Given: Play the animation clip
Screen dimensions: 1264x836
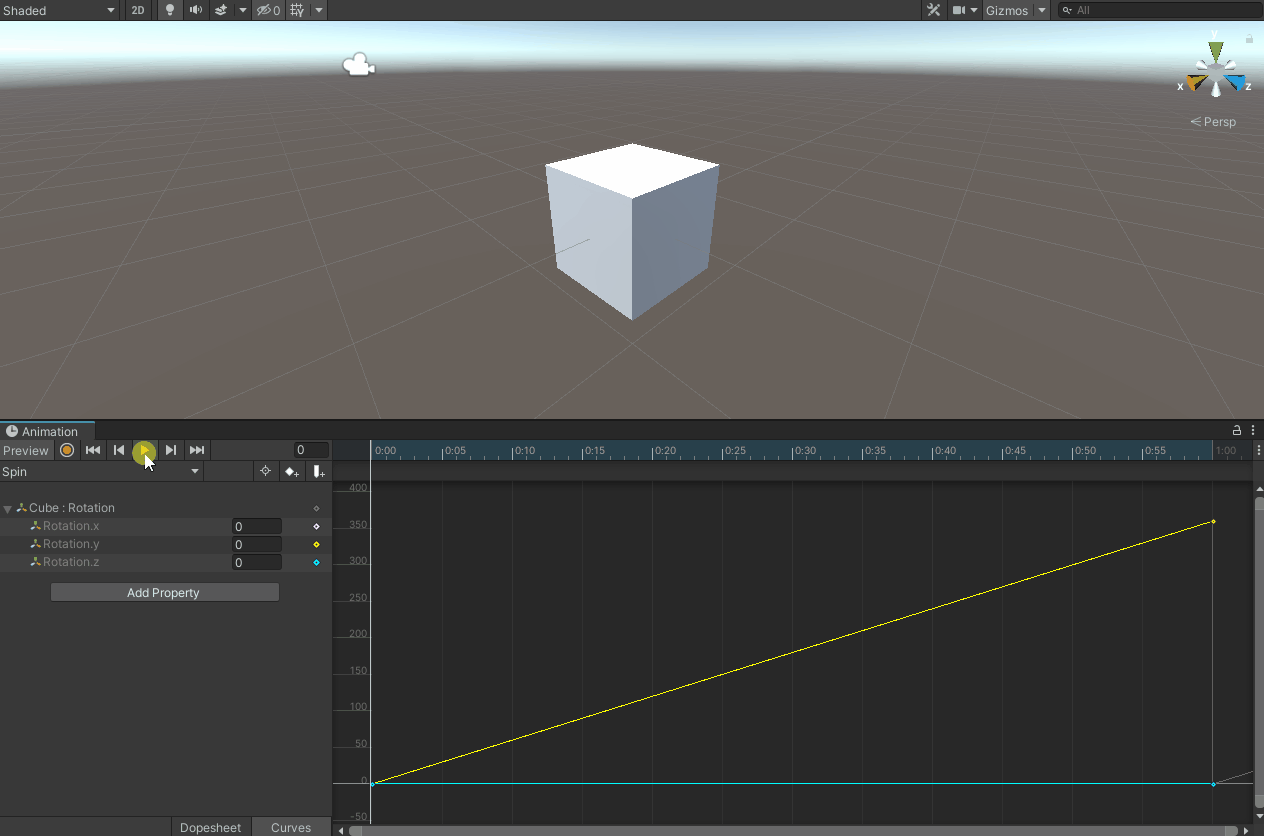Looking at the screenshot, I should coord(145,451).
